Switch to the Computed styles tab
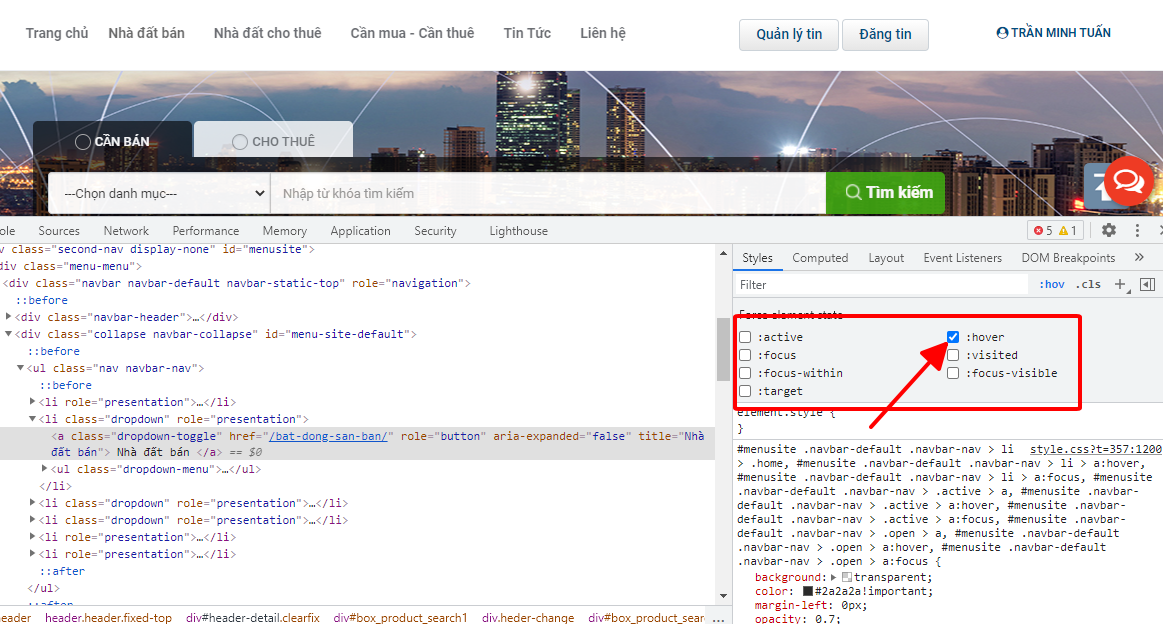This screenshot has height=624, width=1163. click(820, 257)
